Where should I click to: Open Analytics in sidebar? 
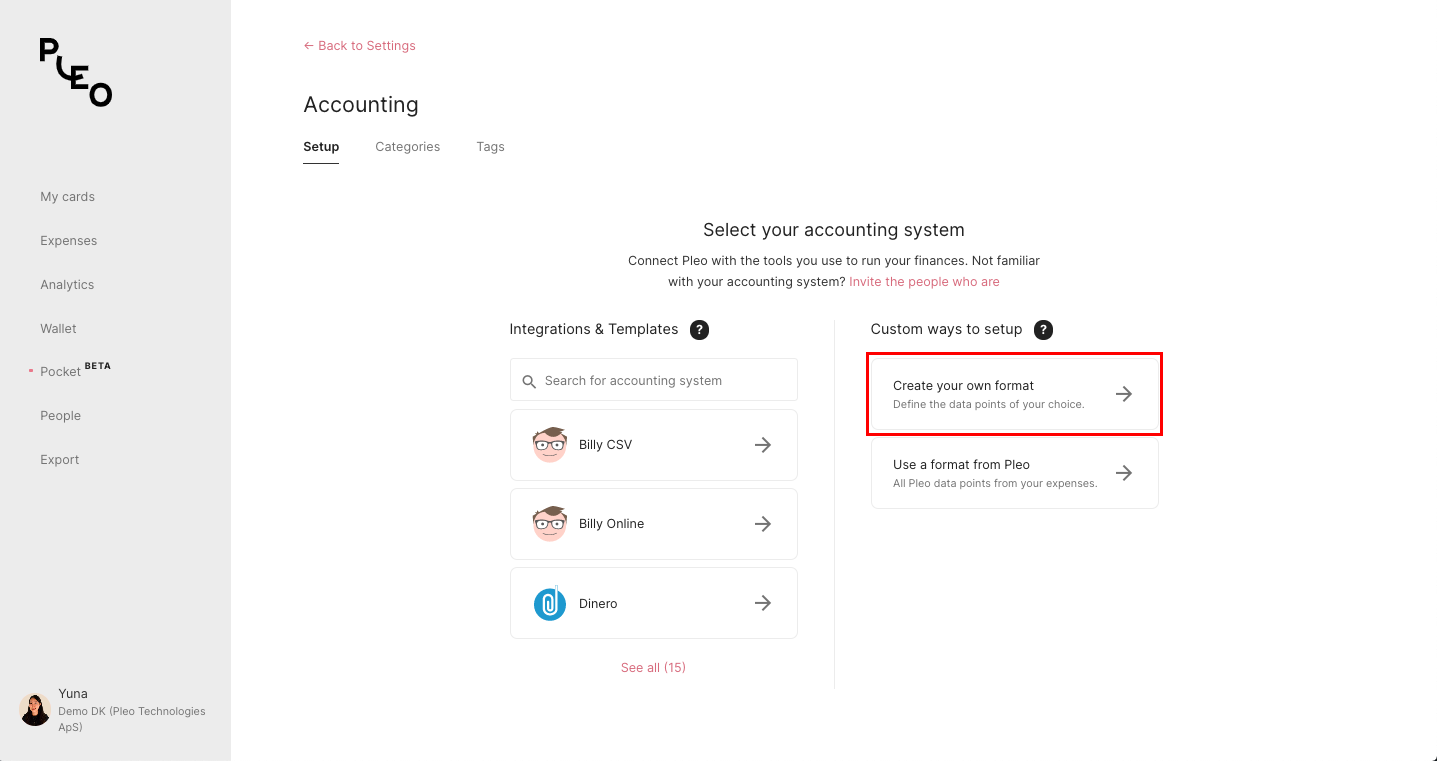pyautogui.click(x=67, y=285)
